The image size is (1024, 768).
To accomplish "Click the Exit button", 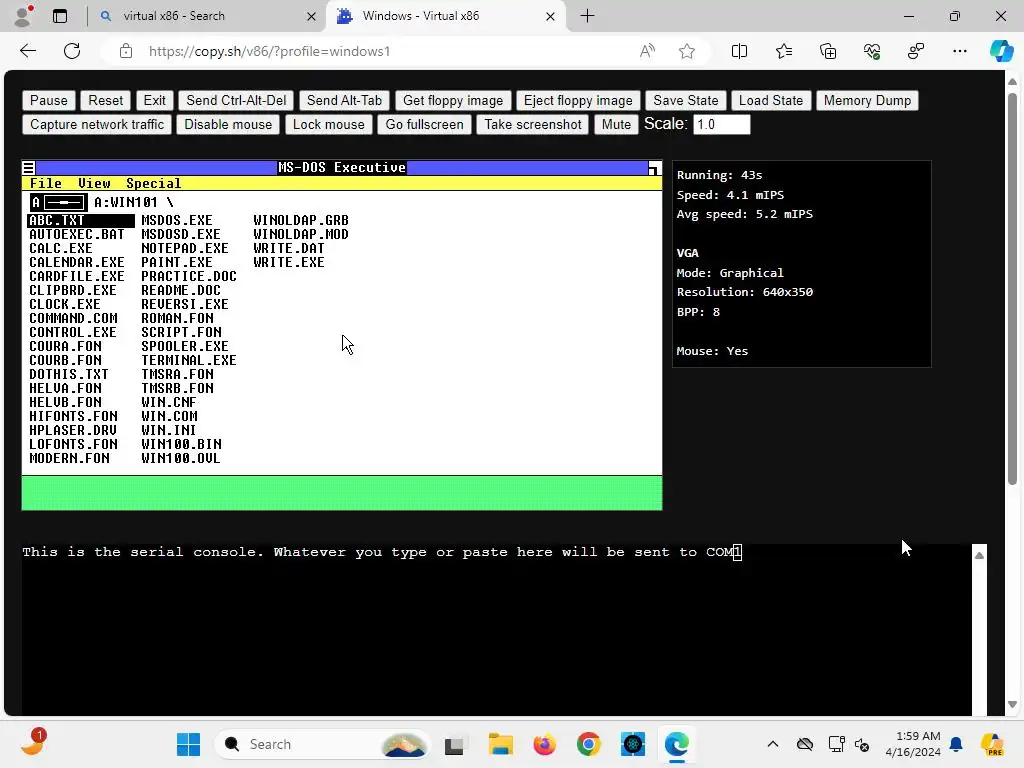I will point(154,101).
